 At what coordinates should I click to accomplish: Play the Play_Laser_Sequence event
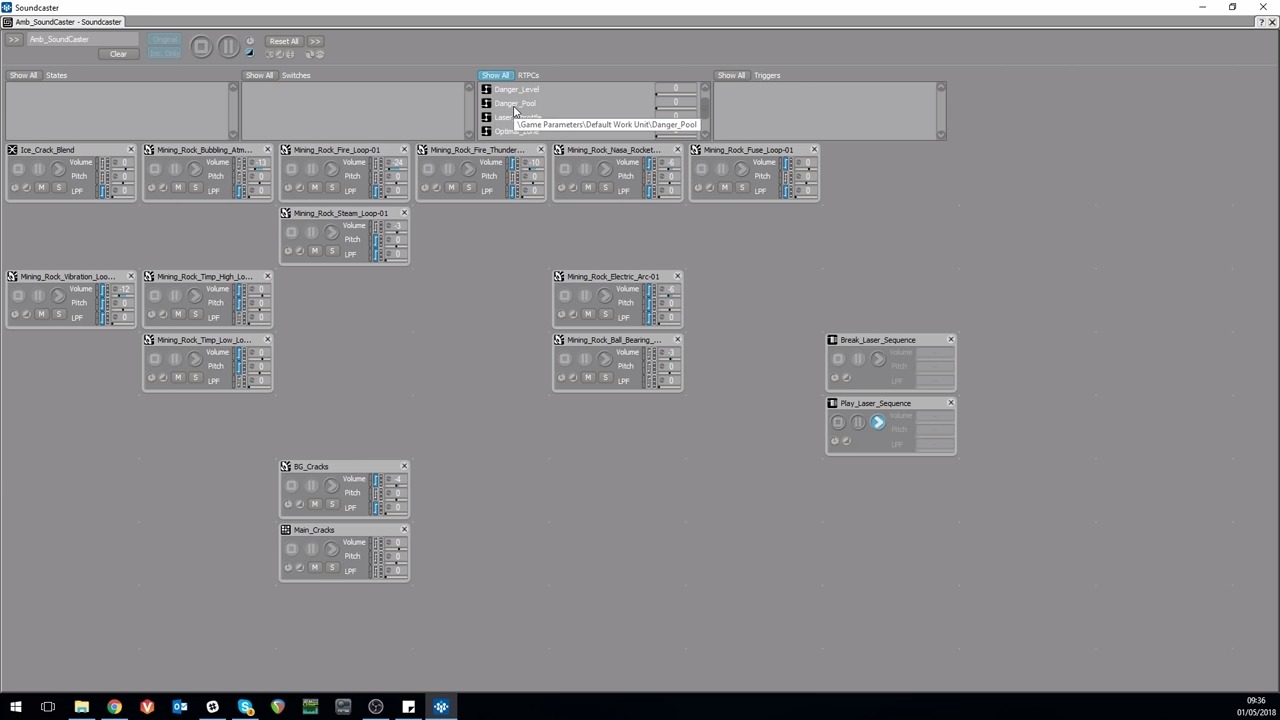(878, 423)
